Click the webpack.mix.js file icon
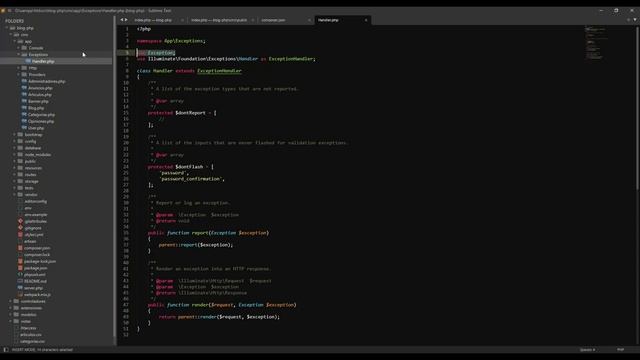Viewport: 640px width, 360px height. tap(20, 294)
